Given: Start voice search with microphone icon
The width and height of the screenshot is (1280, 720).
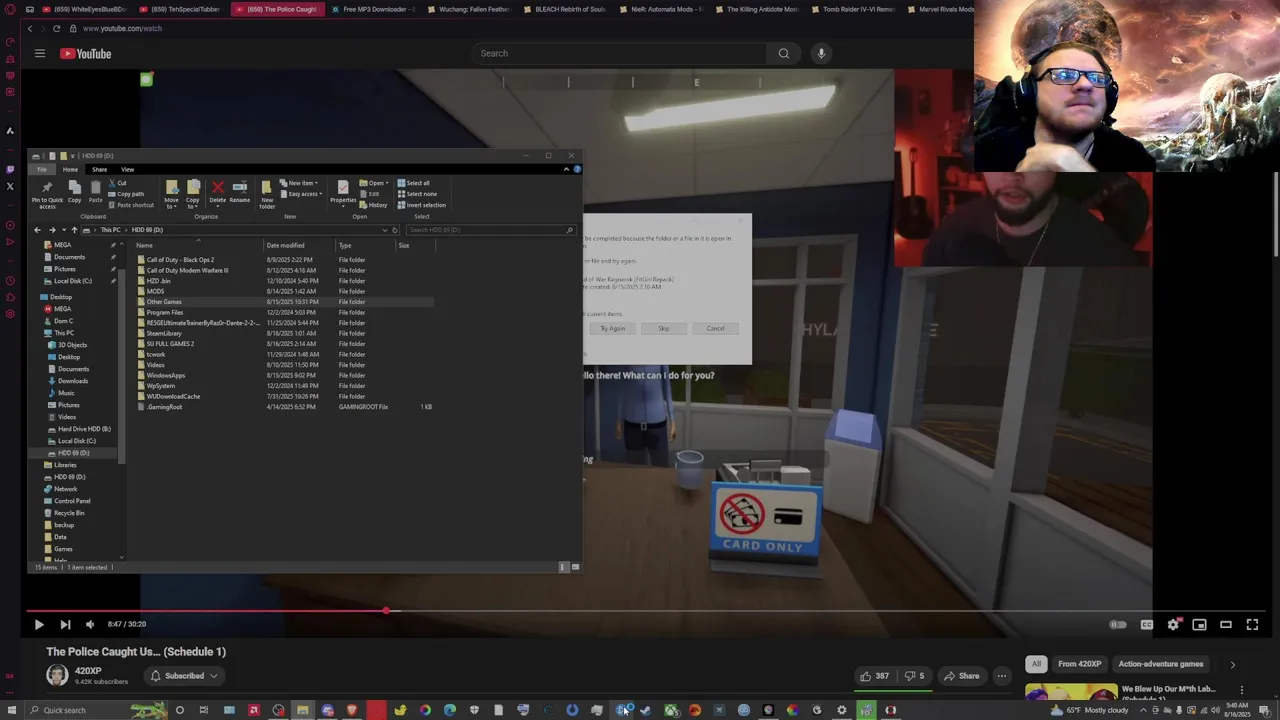Looking at the screenshot, I should tap(821, 53).
